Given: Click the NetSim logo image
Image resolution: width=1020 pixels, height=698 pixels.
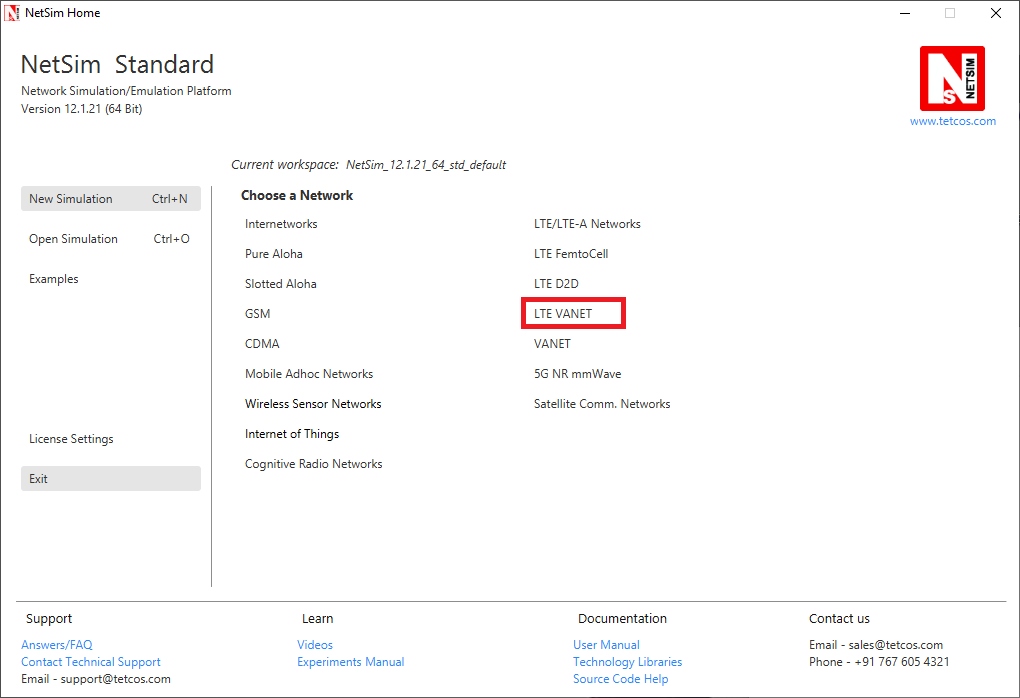Looking at the screenshot, I should pos(952,78).
